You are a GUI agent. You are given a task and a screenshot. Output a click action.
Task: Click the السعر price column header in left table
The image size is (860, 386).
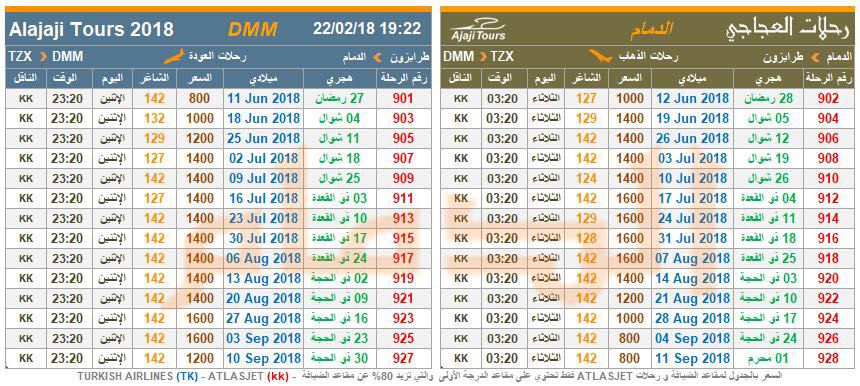tap(200, 78)
